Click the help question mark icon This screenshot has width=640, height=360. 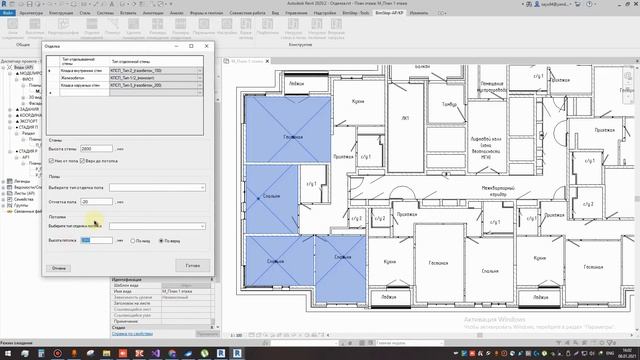tap(589, 4)
